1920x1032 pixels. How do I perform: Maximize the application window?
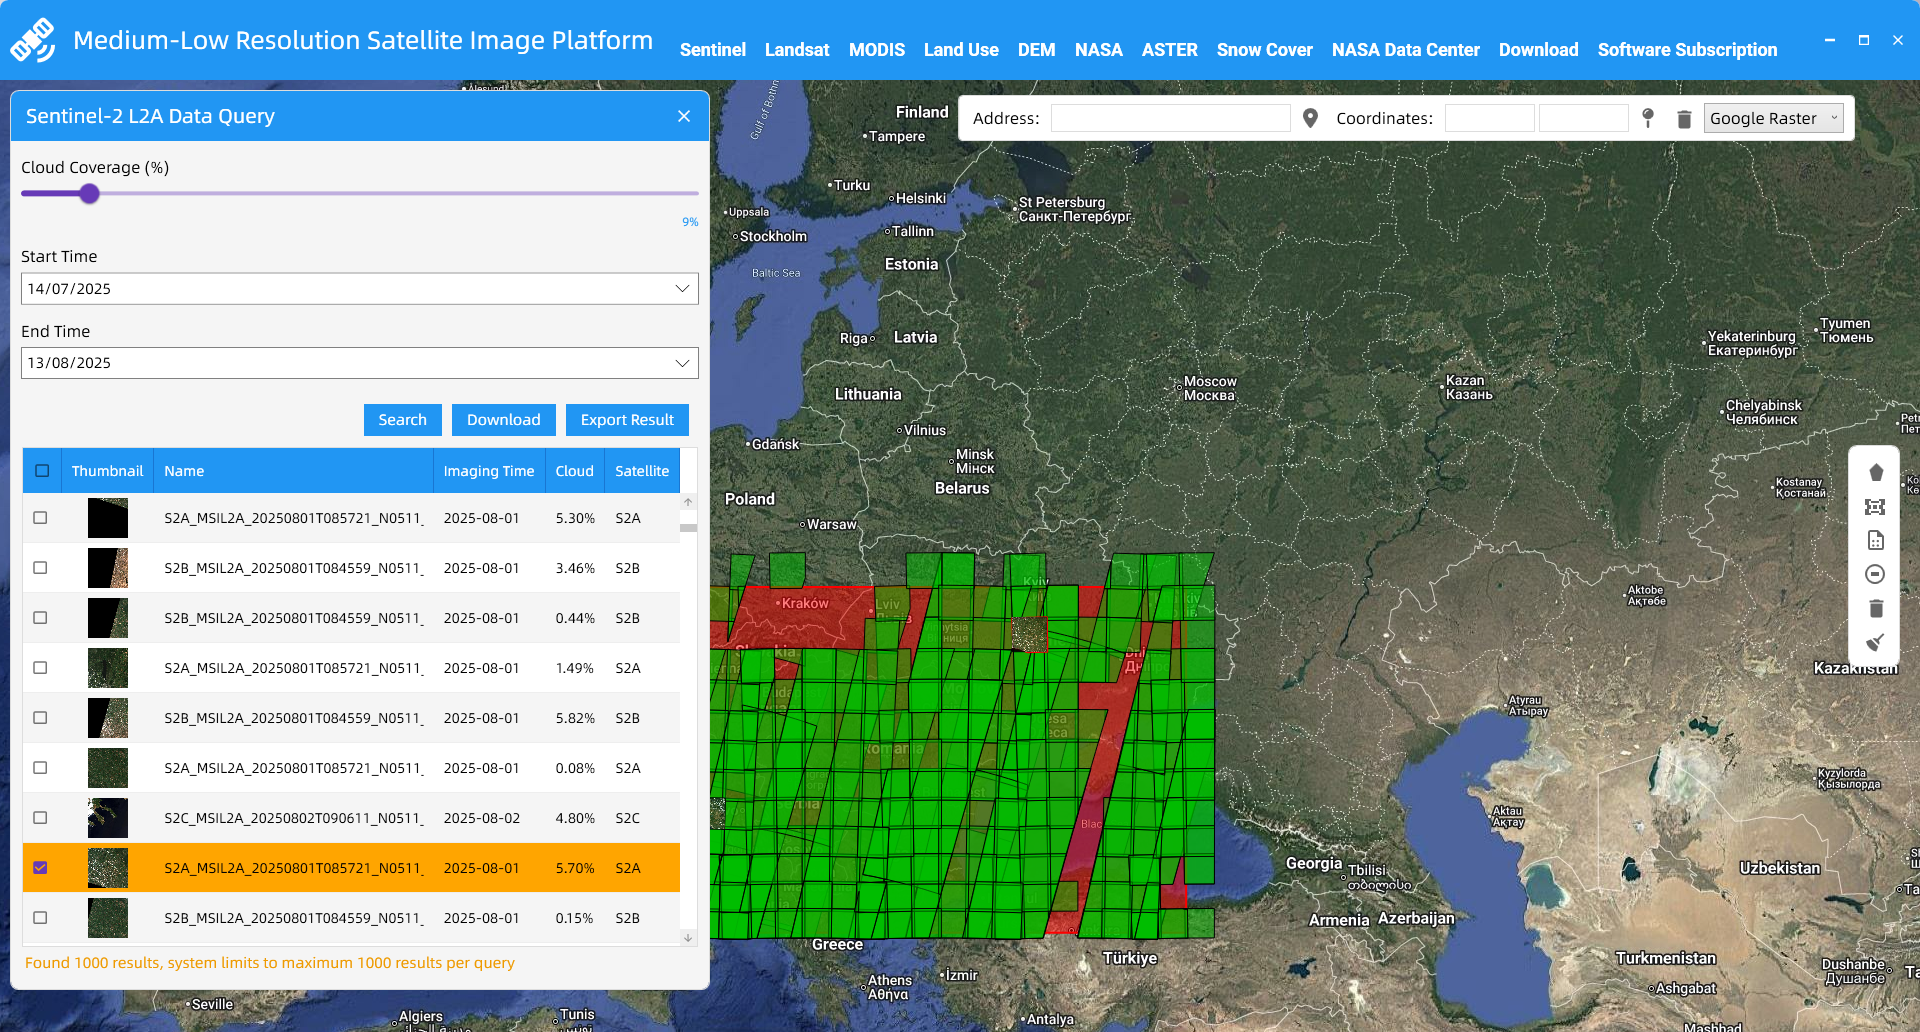click(x=1864, y=40)
